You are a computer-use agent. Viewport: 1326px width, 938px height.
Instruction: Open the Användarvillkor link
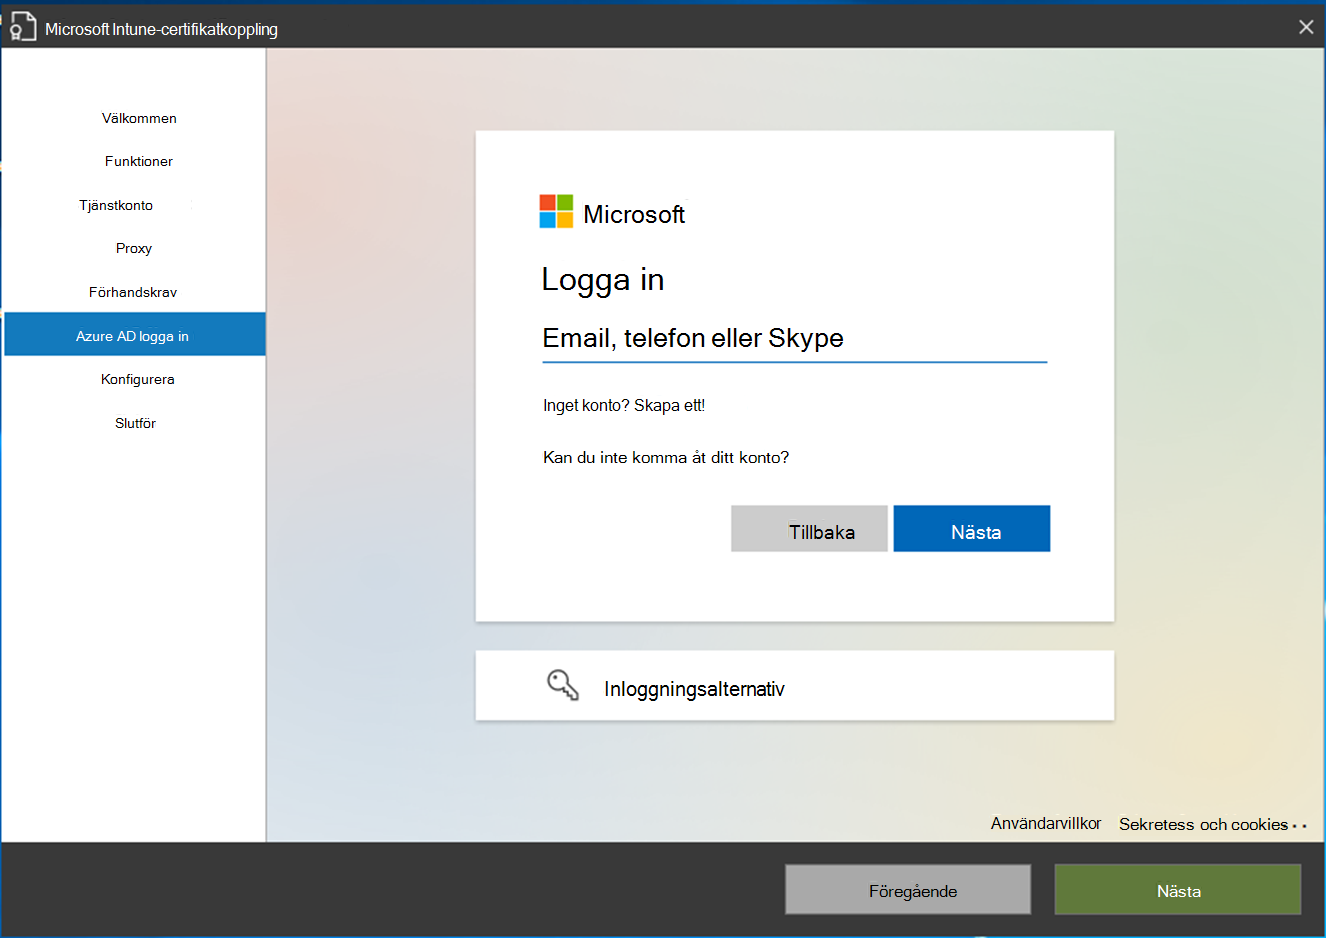1046,823
